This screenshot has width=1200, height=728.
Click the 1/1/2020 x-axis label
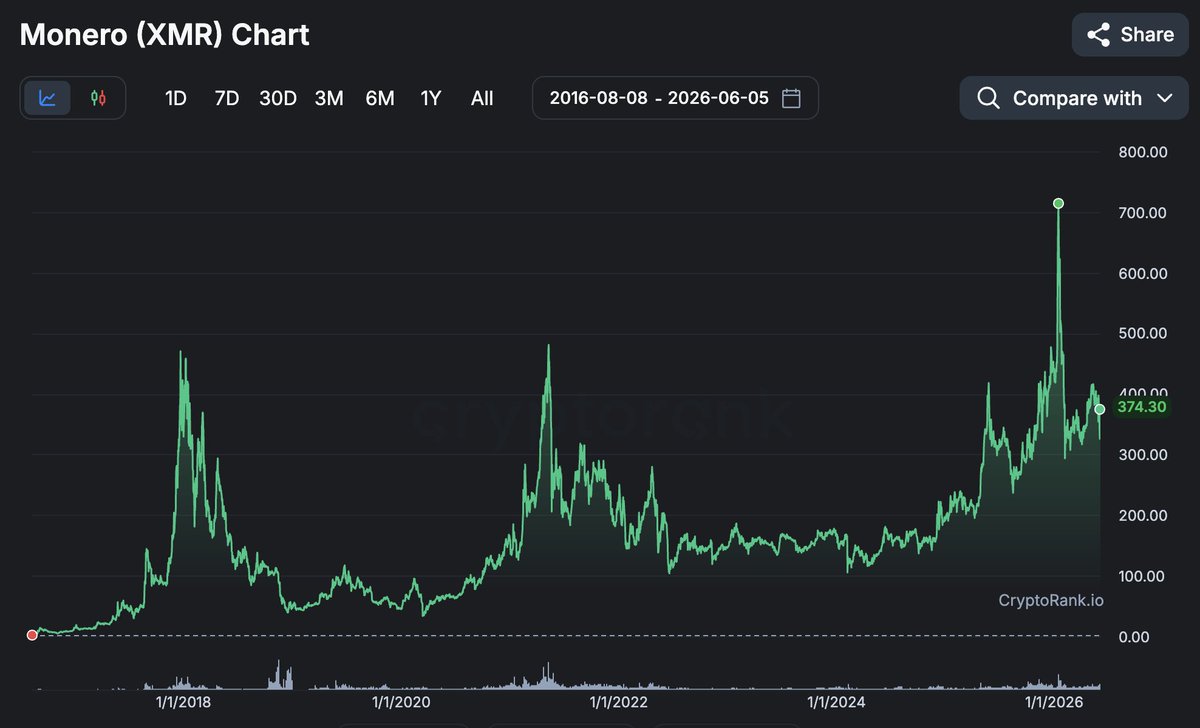(x=401, y=703)
